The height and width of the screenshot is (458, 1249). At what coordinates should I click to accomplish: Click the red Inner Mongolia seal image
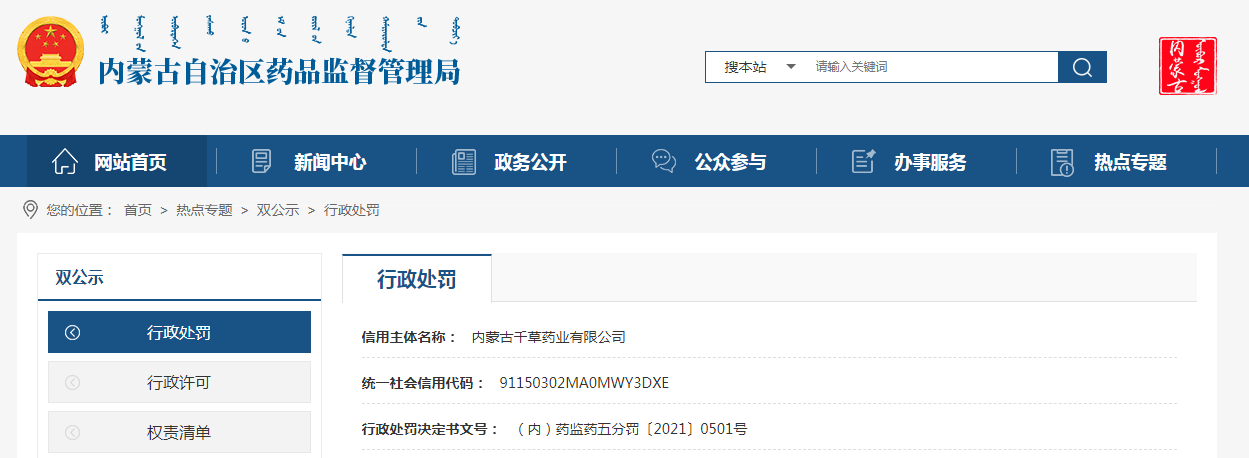pos(1187,66)
